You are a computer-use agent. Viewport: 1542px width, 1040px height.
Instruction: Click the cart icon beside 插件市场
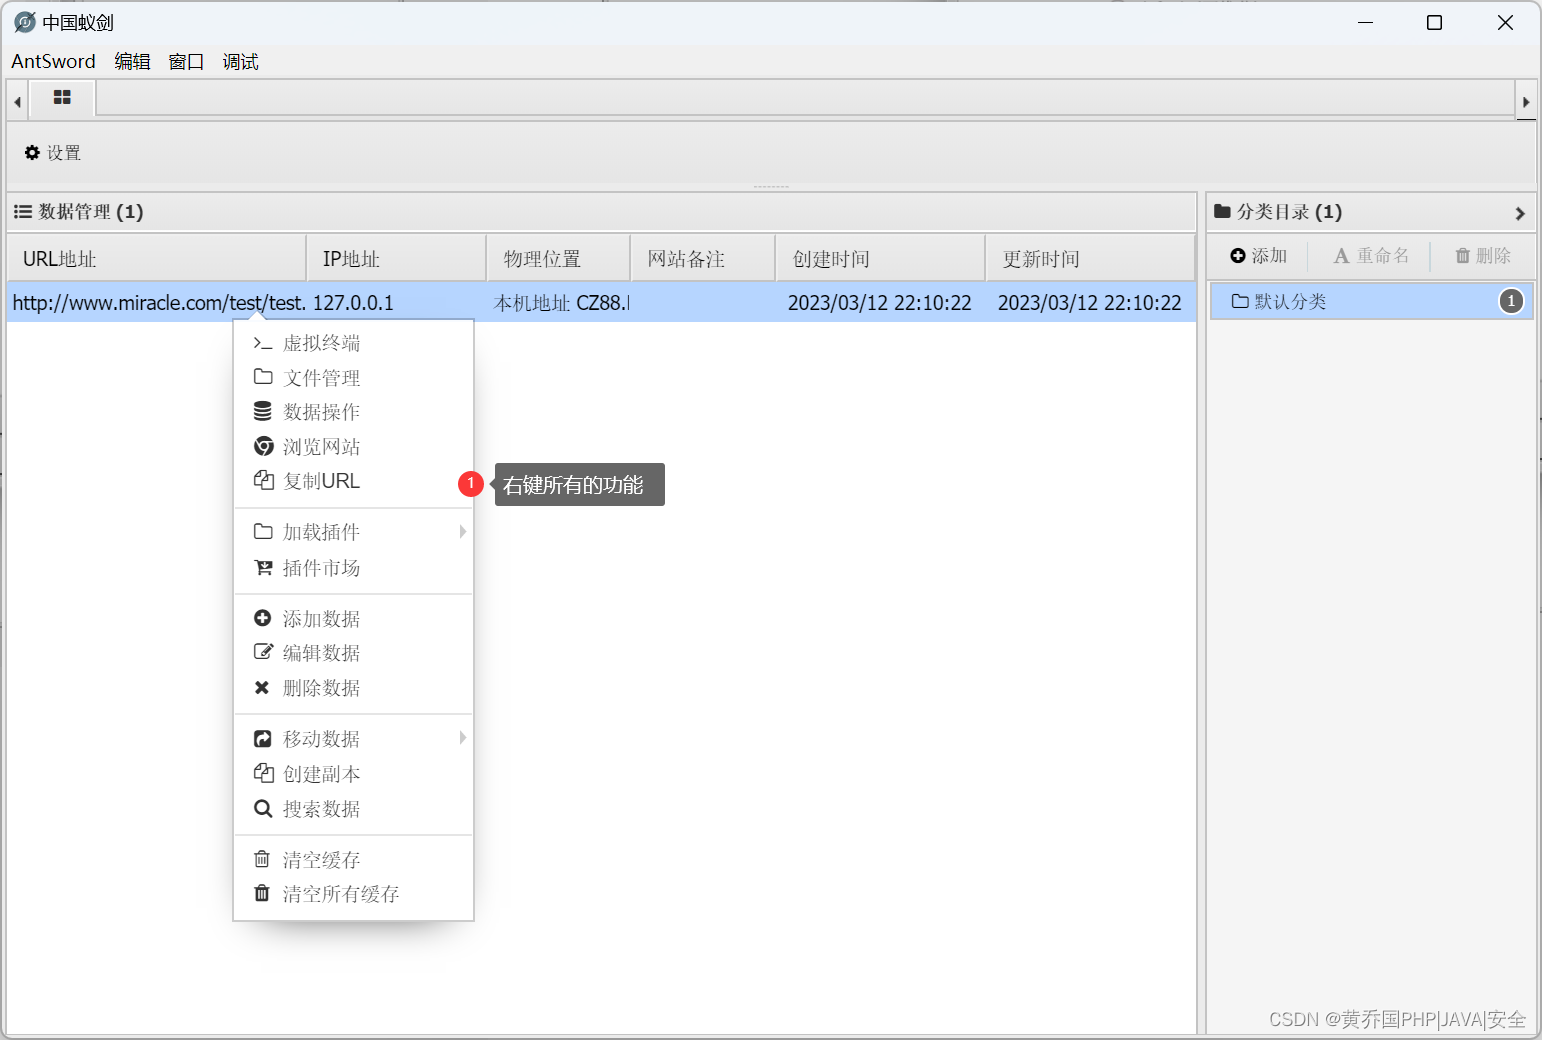tap(263, 567)
